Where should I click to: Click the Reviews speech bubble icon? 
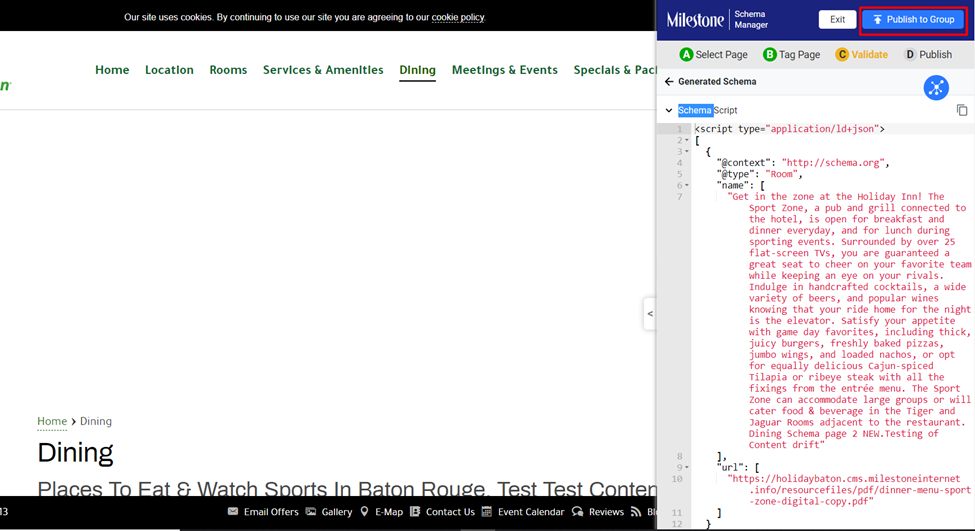pyautogui.click(x=578, y=512)
